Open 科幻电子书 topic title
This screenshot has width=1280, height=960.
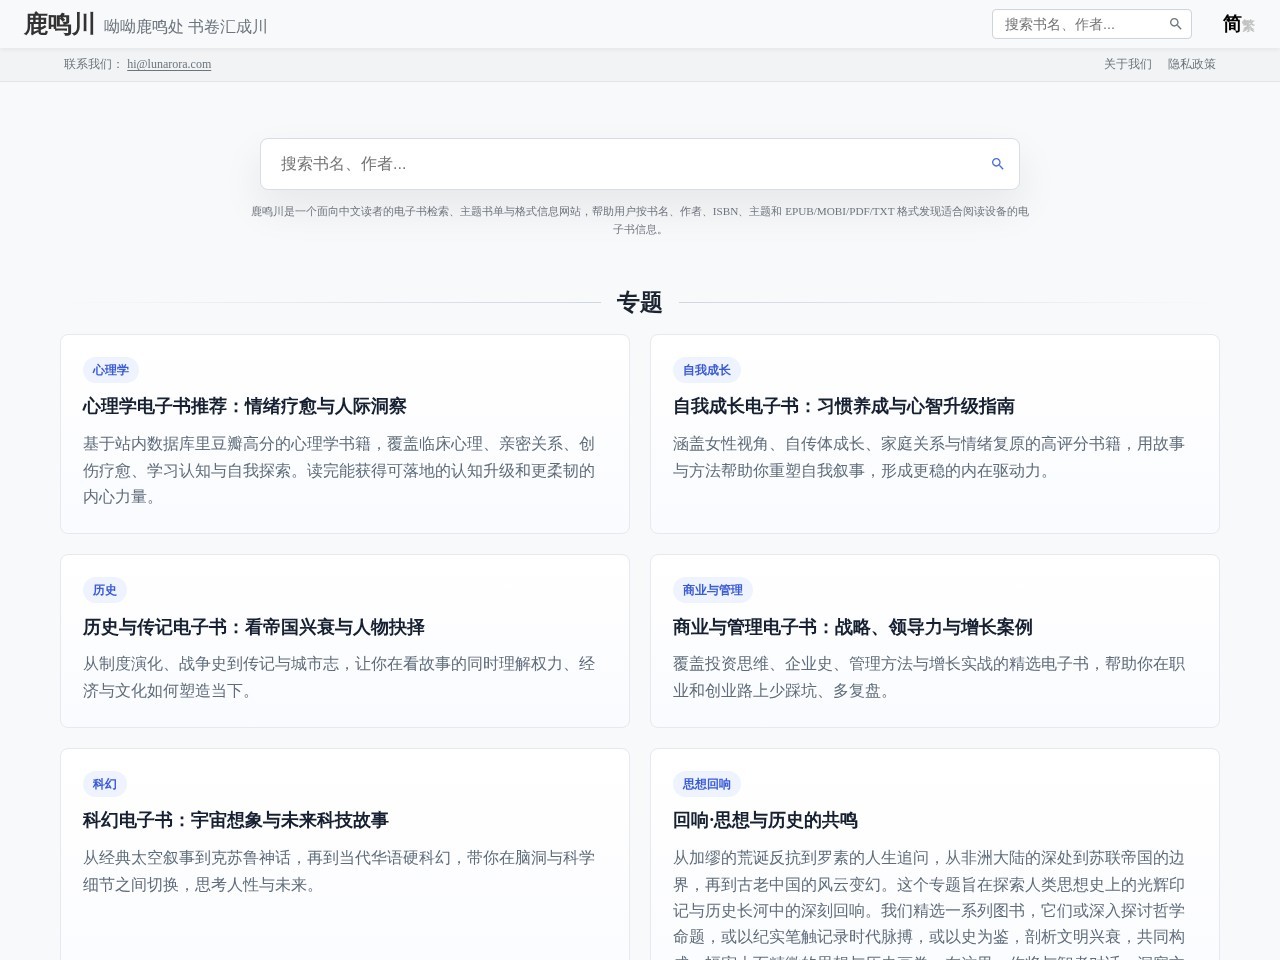236,820
